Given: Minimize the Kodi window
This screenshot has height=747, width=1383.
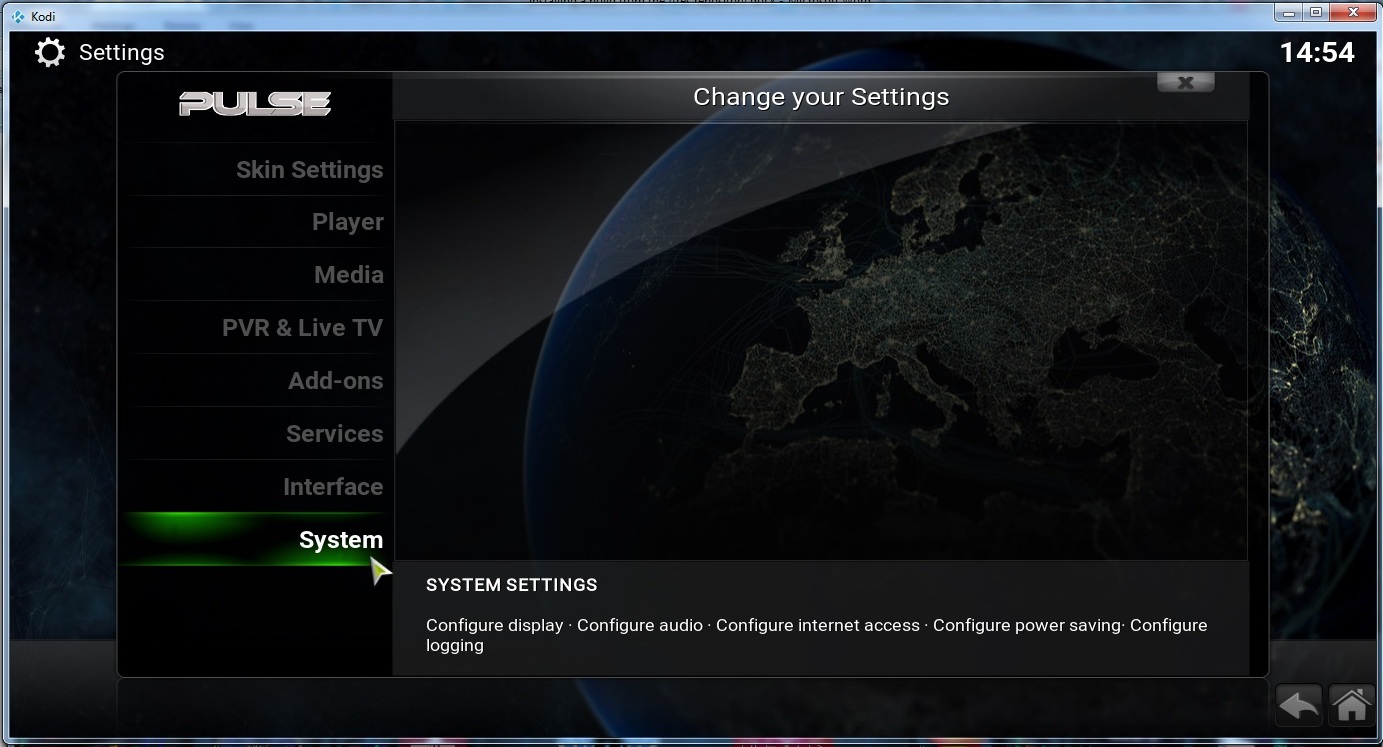Looking at the screenshot, I should coord(1289,12).
